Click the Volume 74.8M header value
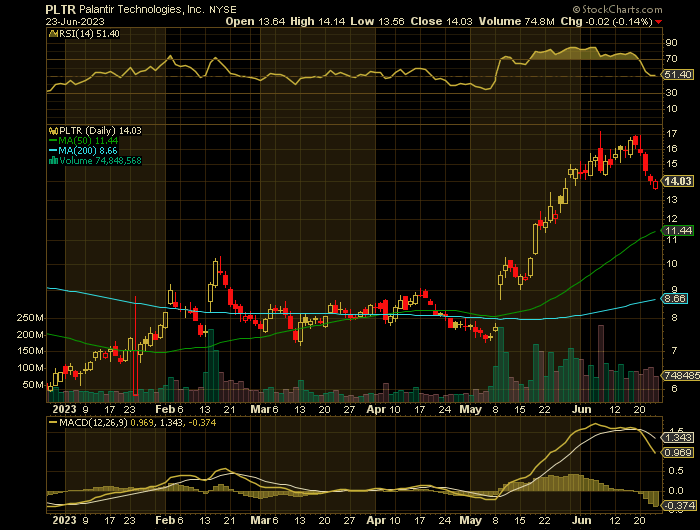The height and width of the screenshot is (530, 700). pyautogui.click(x=517, y=21)
